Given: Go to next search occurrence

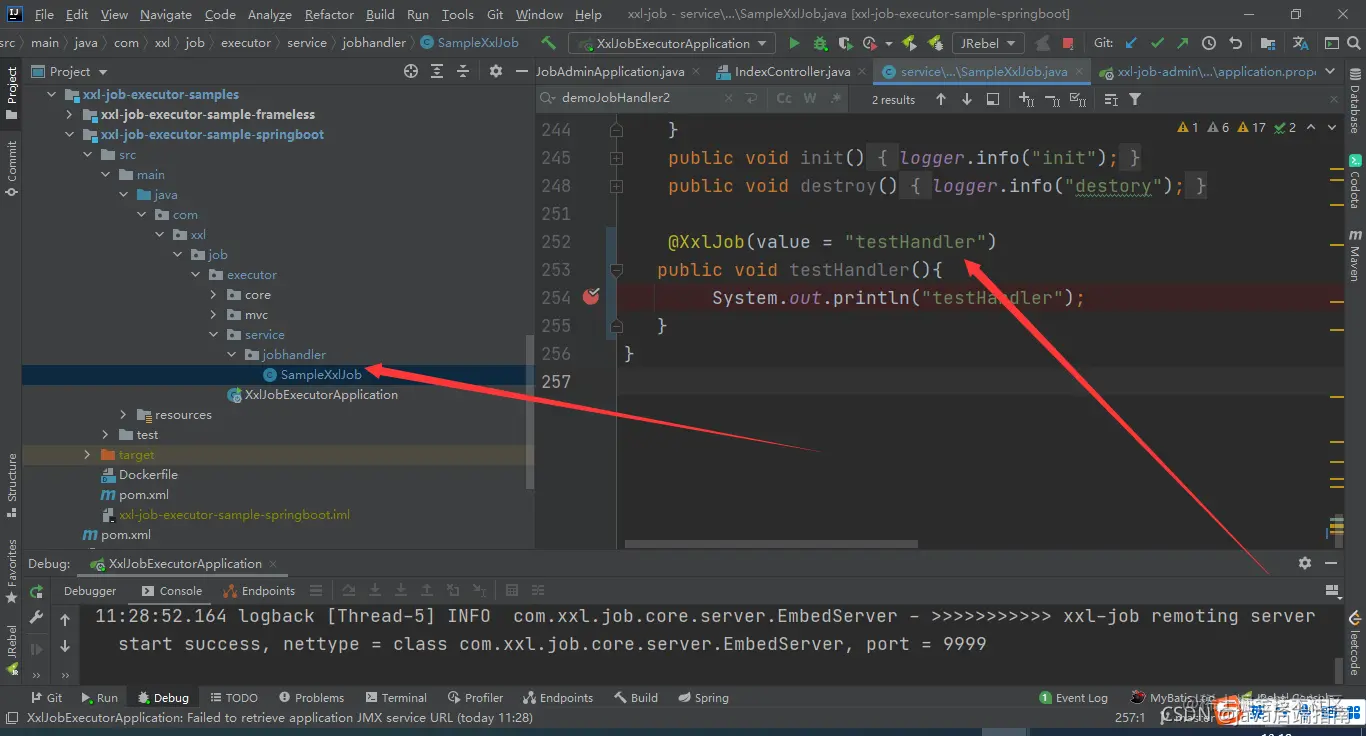Looking at the screenshot, I should pos(967,99).
